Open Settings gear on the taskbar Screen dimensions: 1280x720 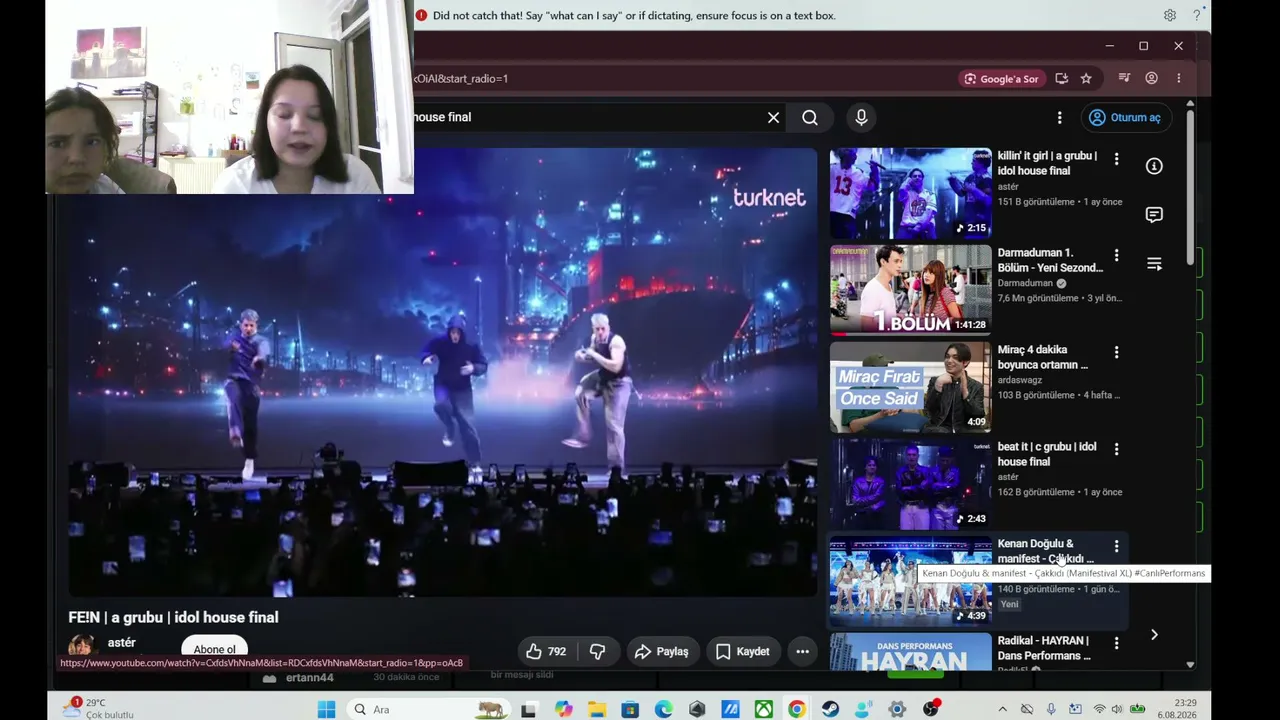tap(897, 709)
